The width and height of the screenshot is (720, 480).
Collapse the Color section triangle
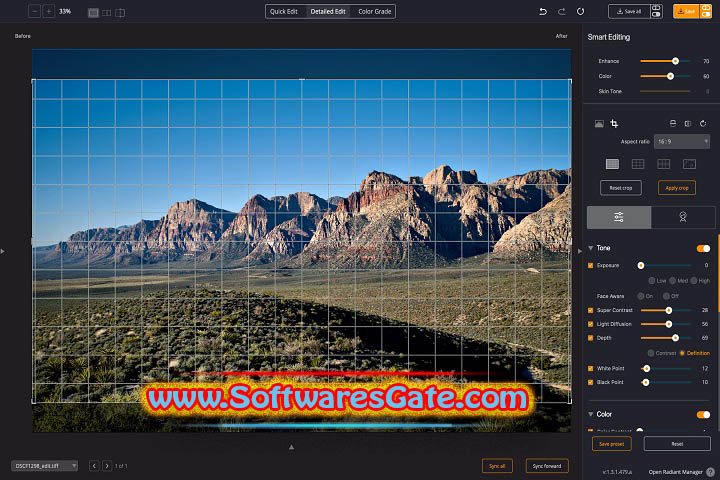(591, 414)
